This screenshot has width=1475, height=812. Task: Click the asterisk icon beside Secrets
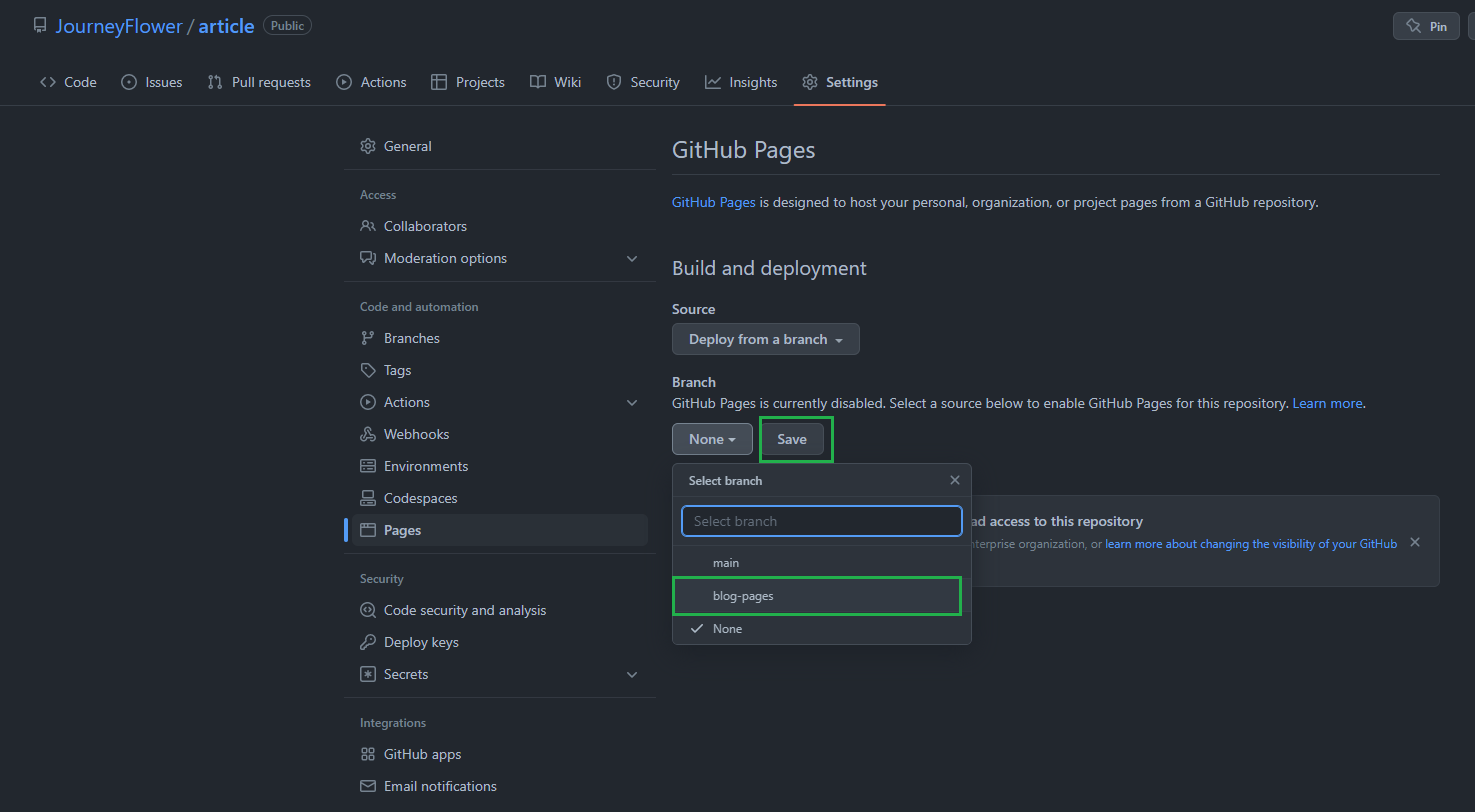coord(368,674)
